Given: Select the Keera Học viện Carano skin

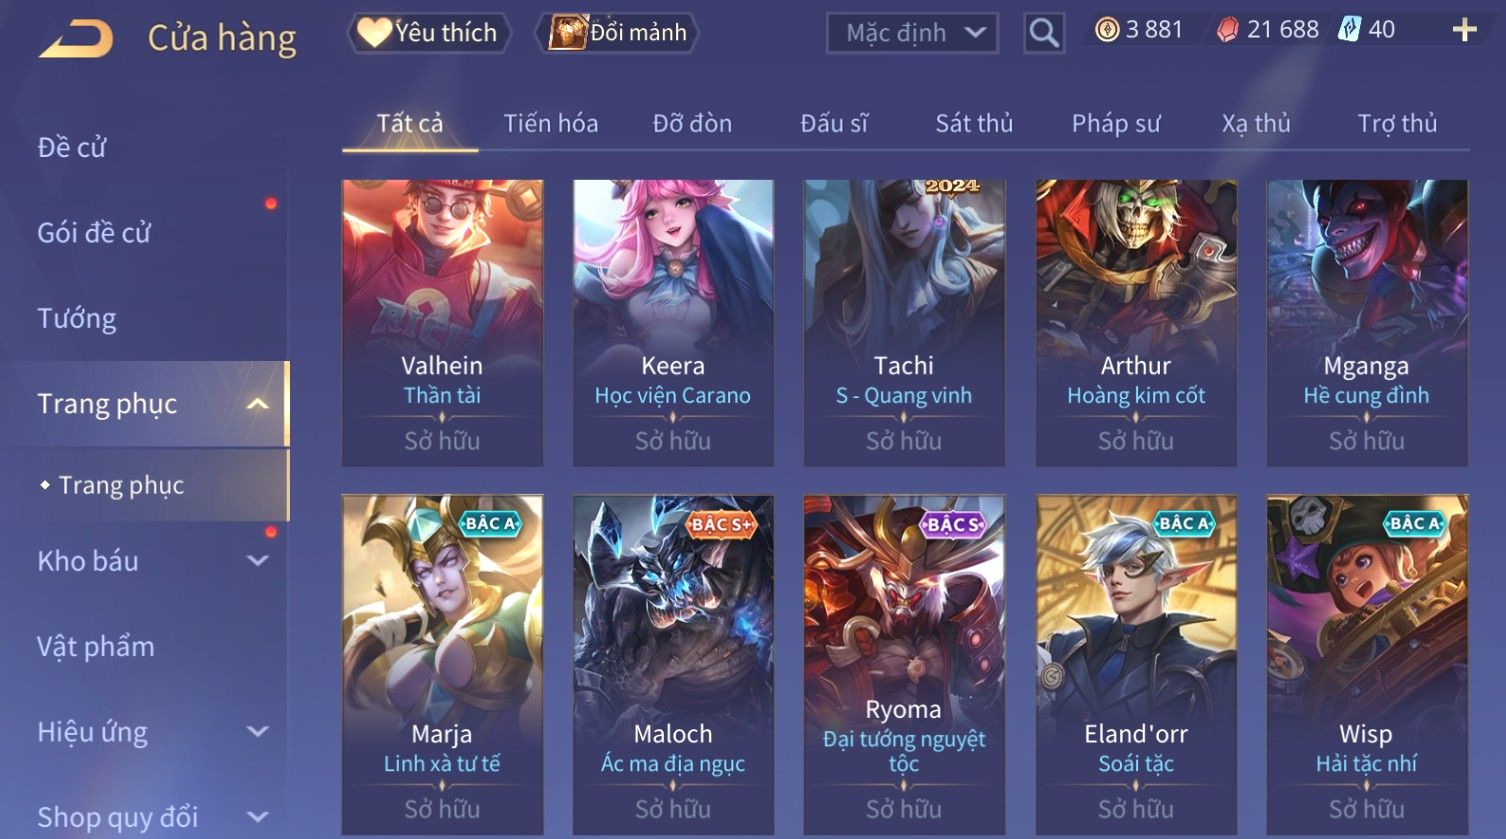Looking at the screenshot, I should [x=673, y=323].
